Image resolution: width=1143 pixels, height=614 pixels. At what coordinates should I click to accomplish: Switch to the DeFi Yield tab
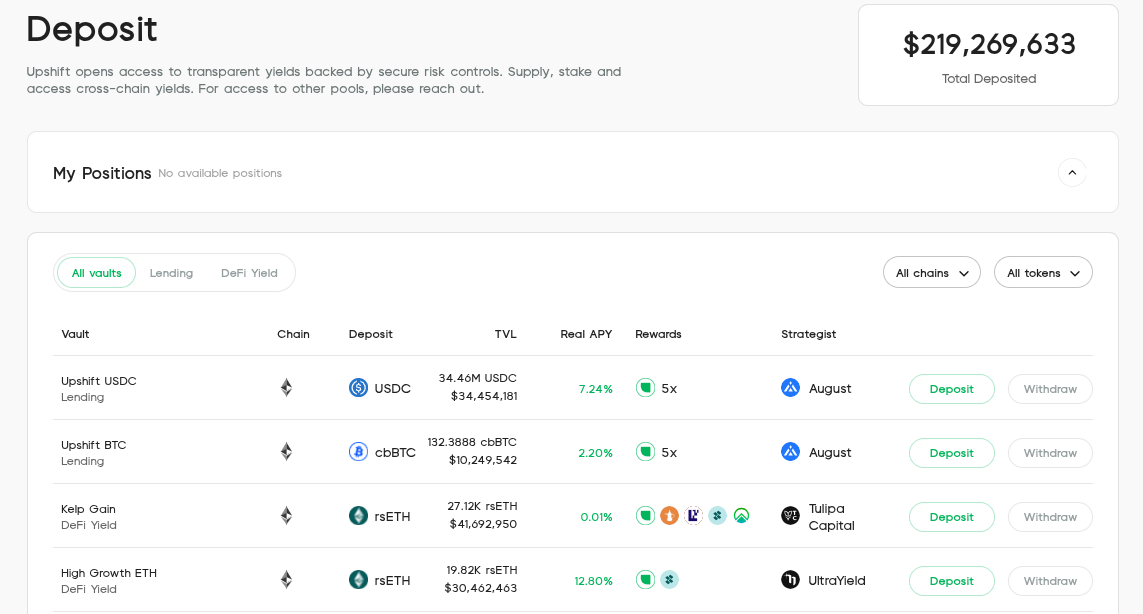coord(249,273)
